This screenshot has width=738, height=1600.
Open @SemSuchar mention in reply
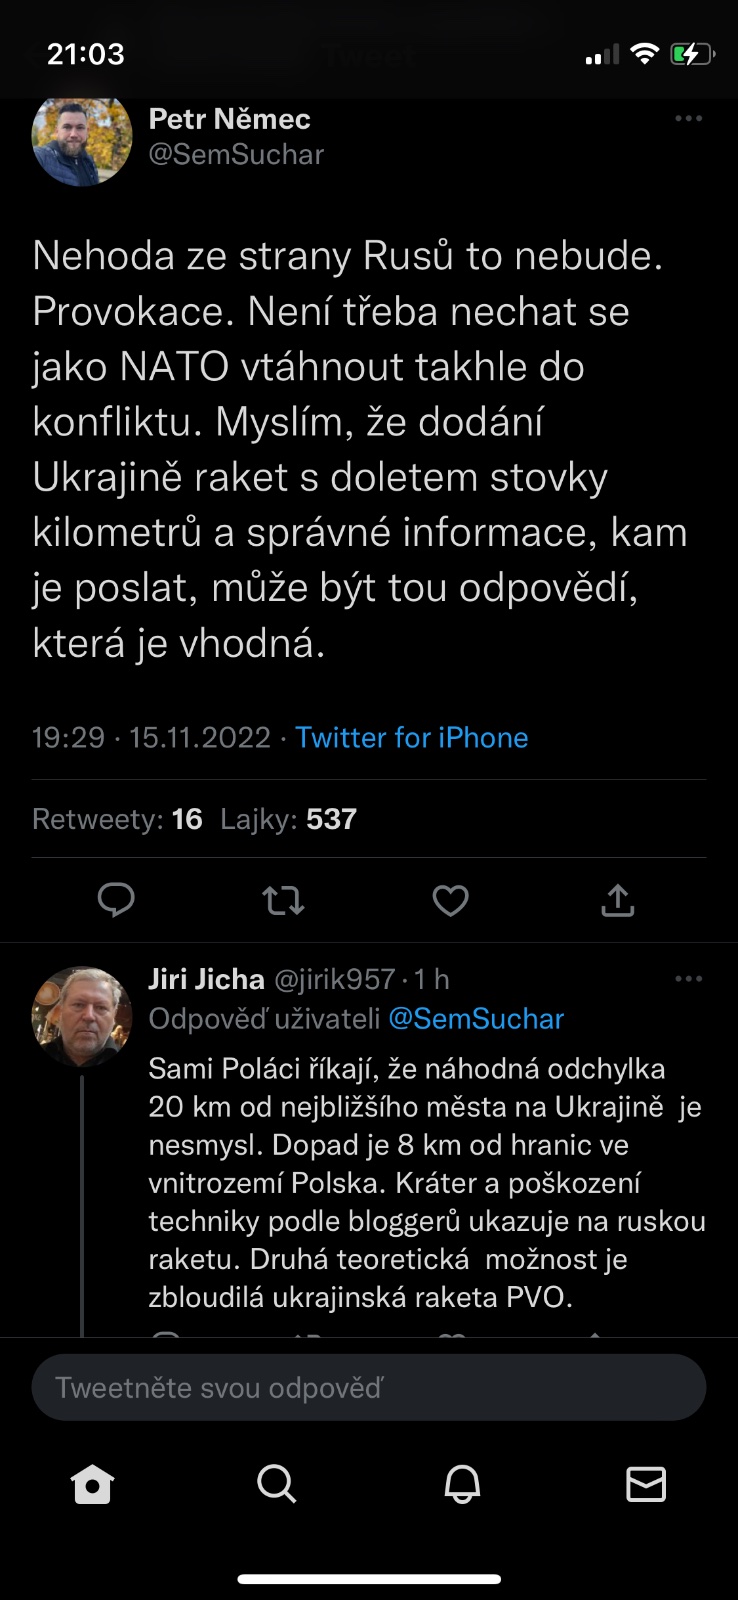(476, 1019)
